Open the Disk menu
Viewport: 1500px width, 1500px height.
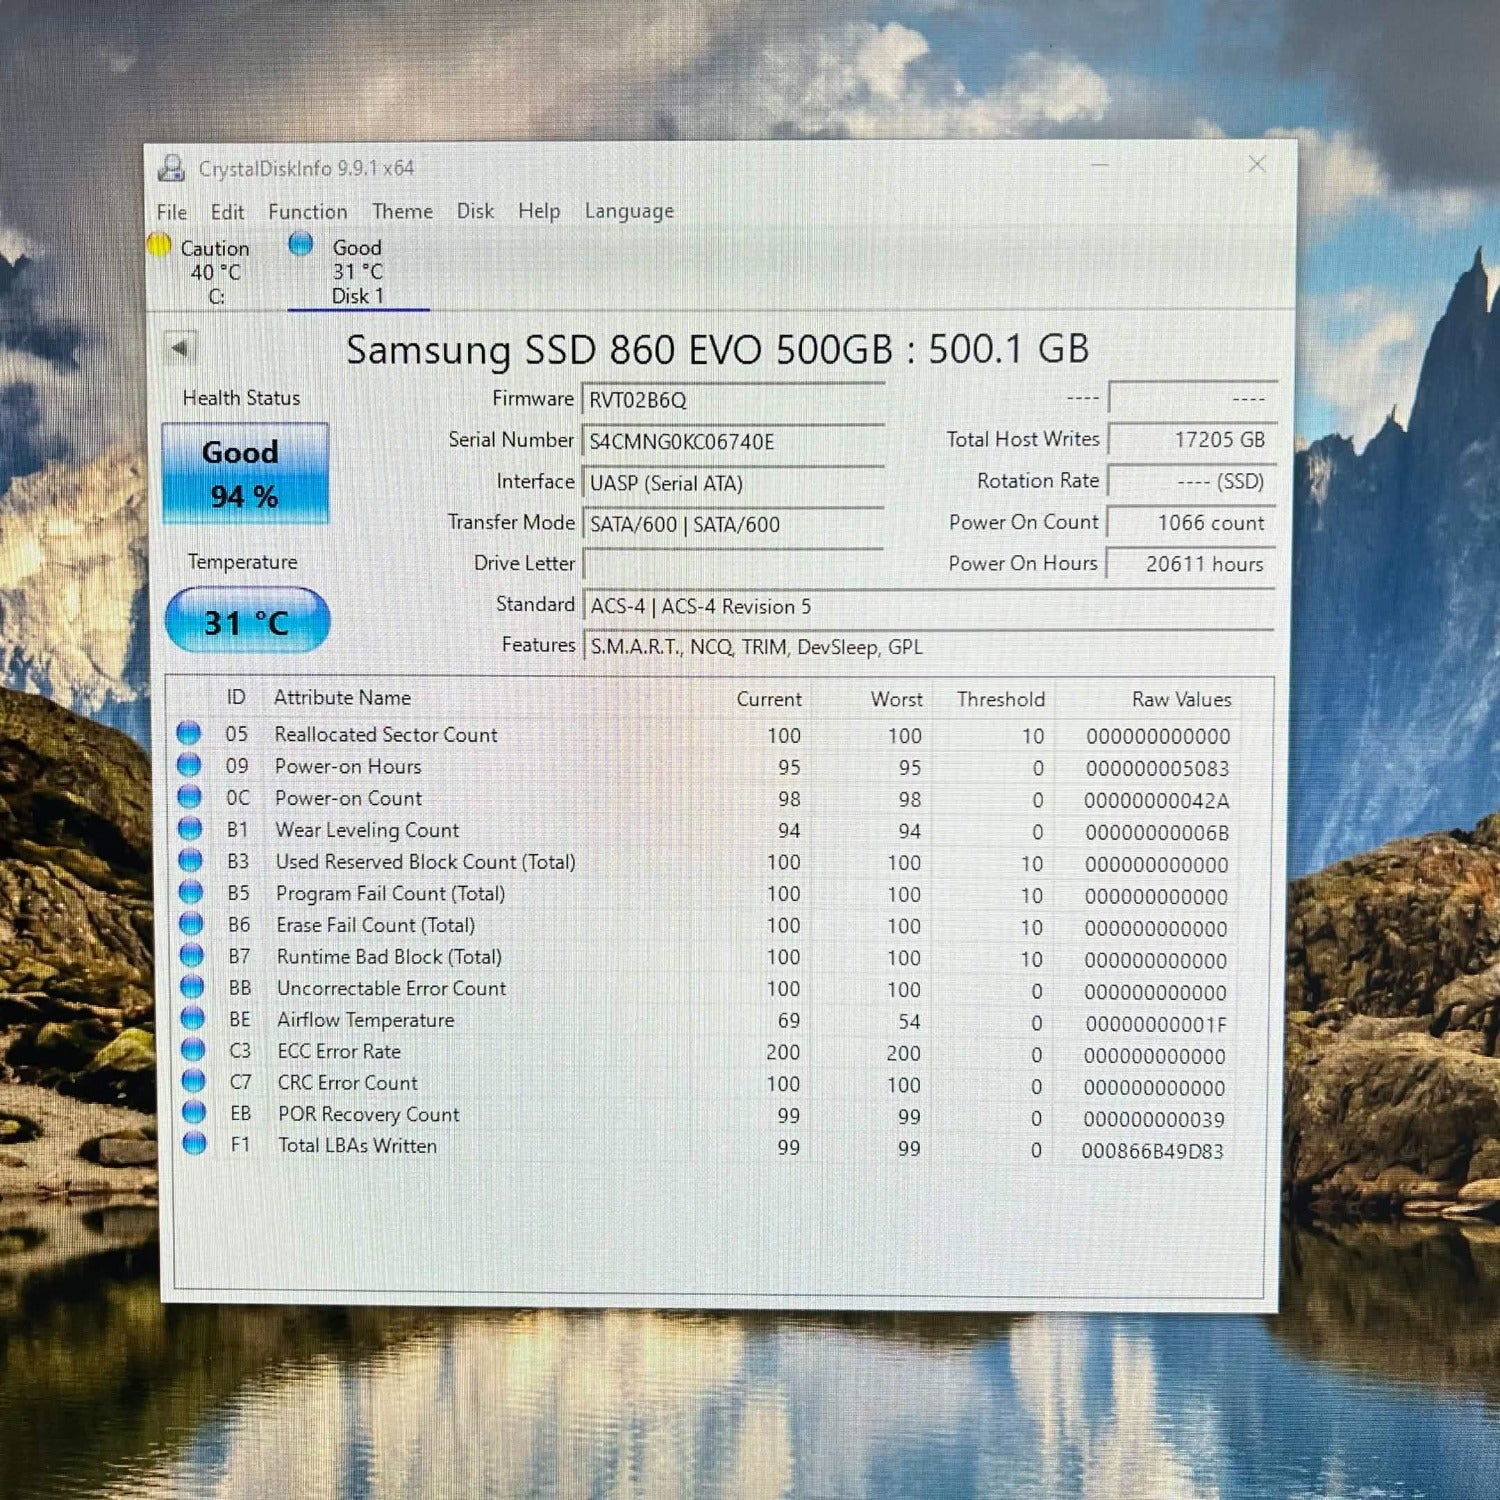tap(475, 211)
